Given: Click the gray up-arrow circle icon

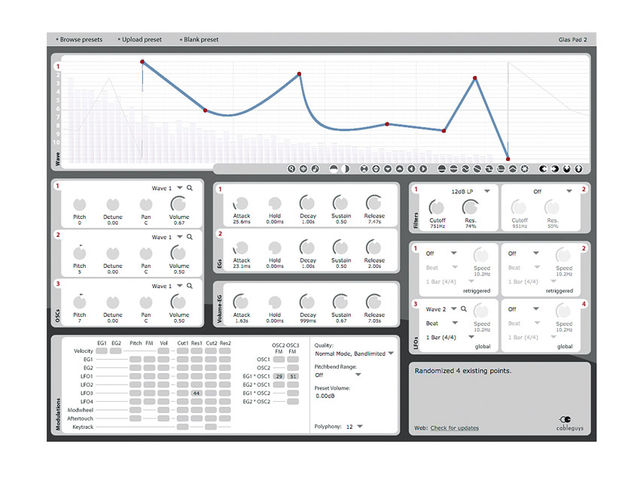Looking at the screenshot, I should (x=400, y=169).
